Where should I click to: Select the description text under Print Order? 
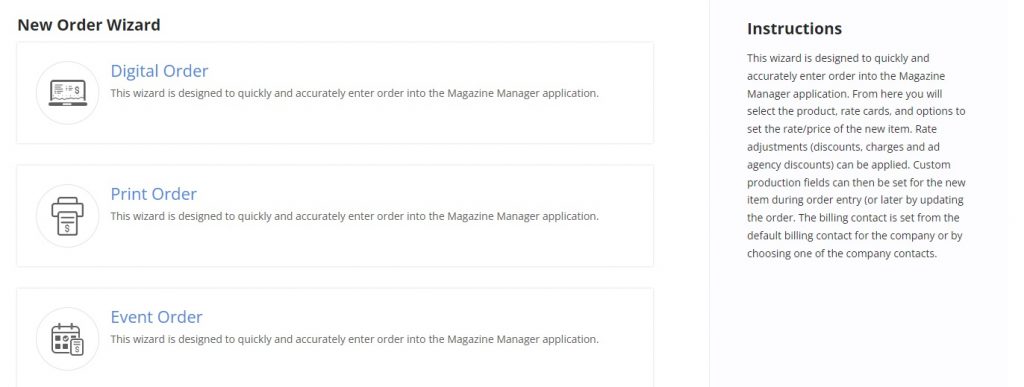point(355,216)
